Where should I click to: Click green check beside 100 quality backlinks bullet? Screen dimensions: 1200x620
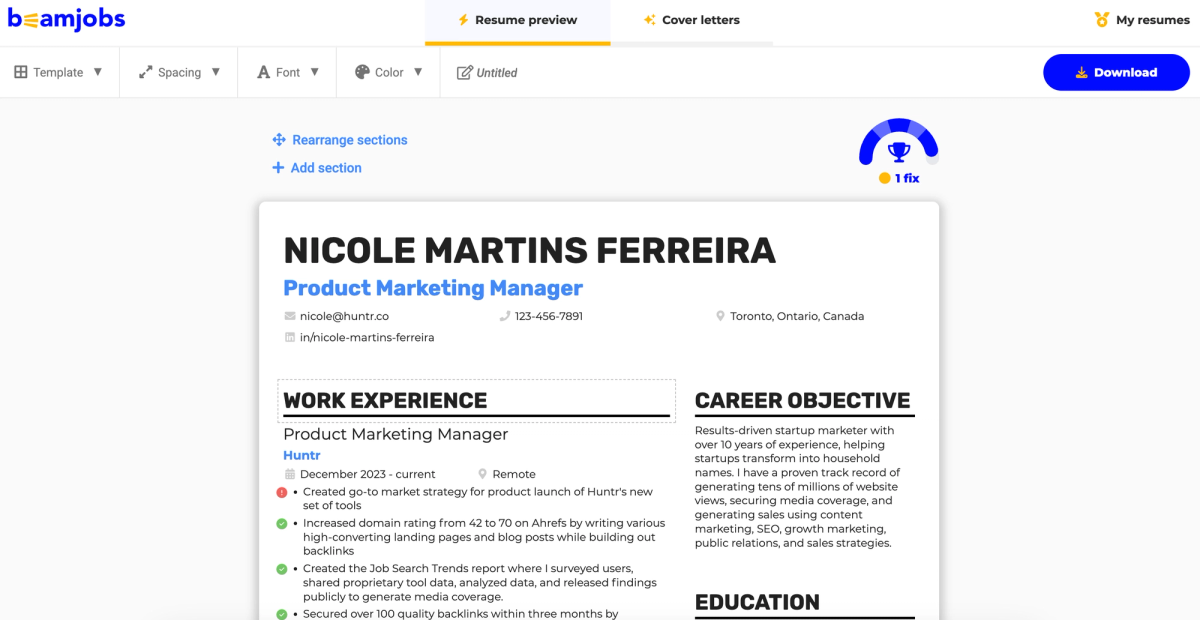pyautogui.click(x=282, y=614)
